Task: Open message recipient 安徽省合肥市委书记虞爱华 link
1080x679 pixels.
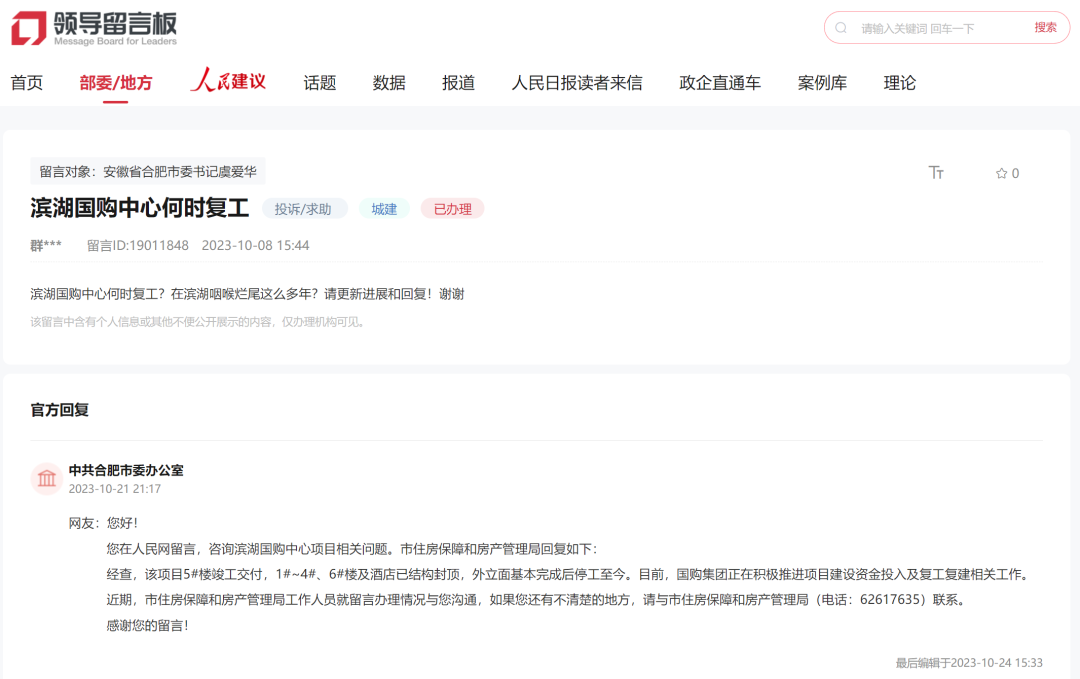Action: point(181,170)
